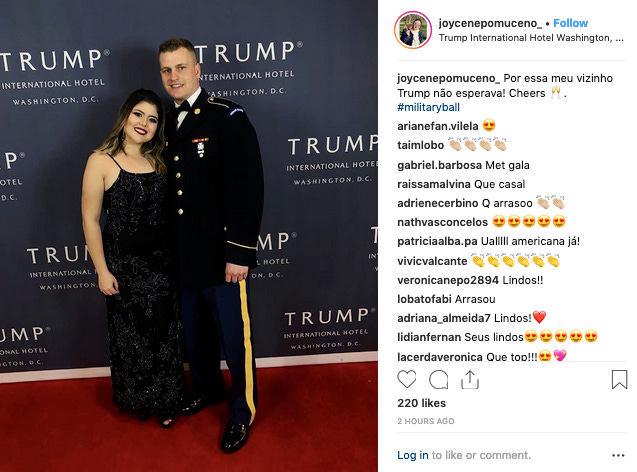Like the post with the heart icon

coord(407,380)
